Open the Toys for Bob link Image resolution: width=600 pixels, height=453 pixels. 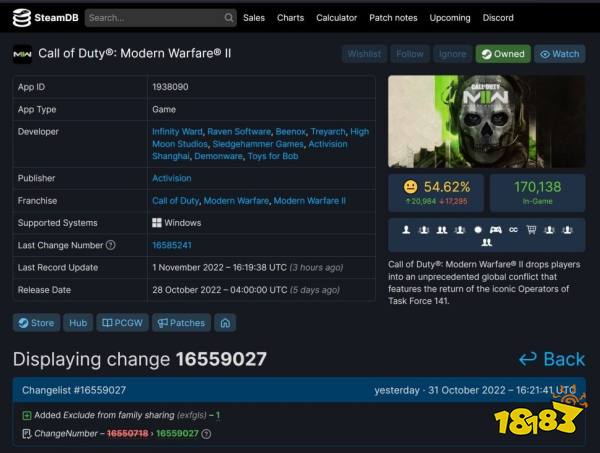273,156
